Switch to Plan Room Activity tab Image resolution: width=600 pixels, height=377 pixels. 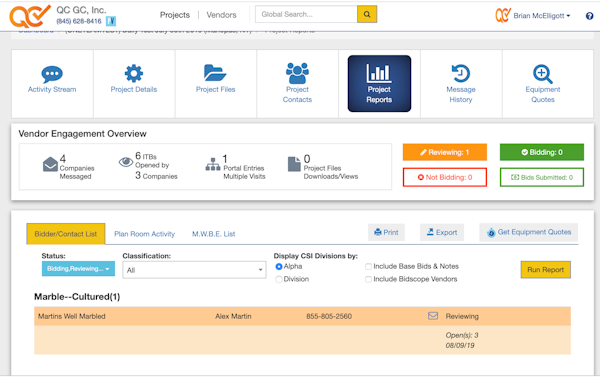[145, 234]
